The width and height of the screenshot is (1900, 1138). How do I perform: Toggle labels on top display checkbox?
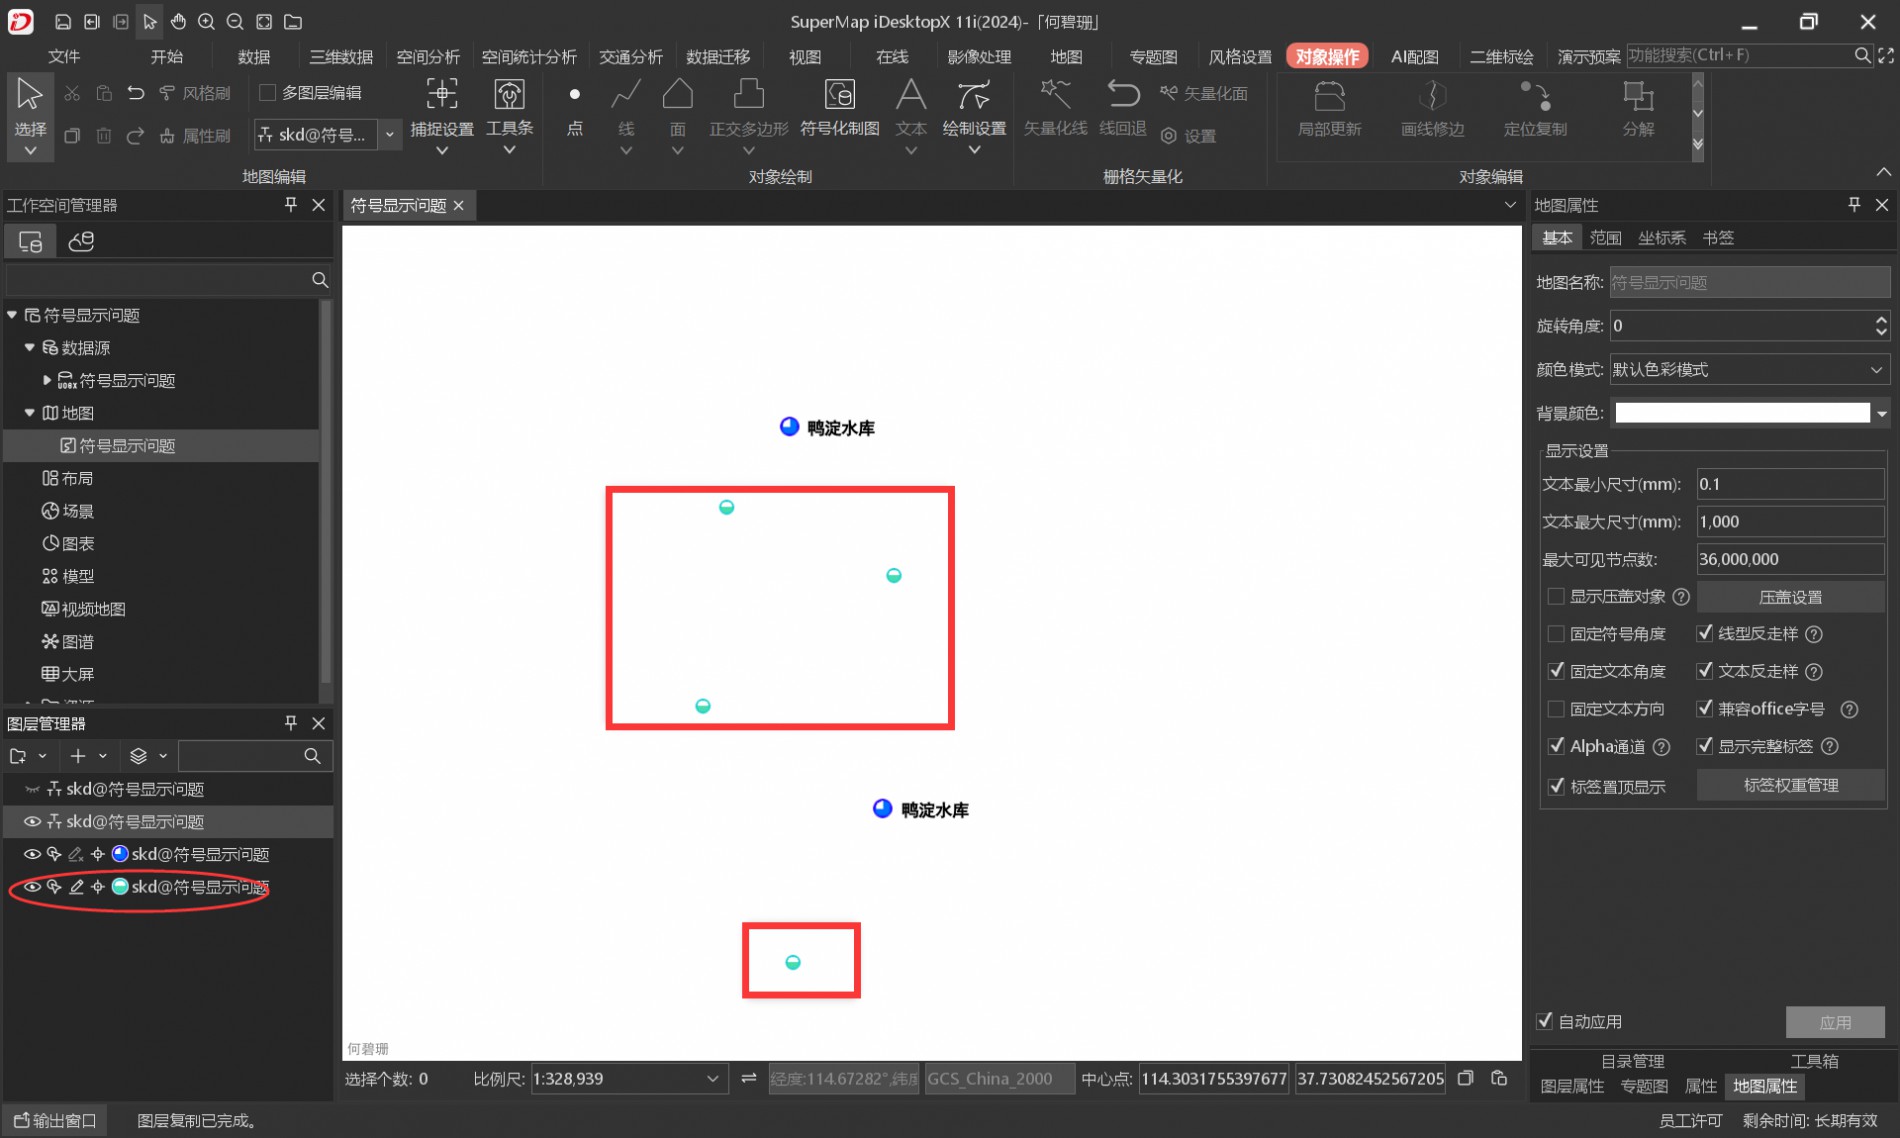pos(1556,786)
